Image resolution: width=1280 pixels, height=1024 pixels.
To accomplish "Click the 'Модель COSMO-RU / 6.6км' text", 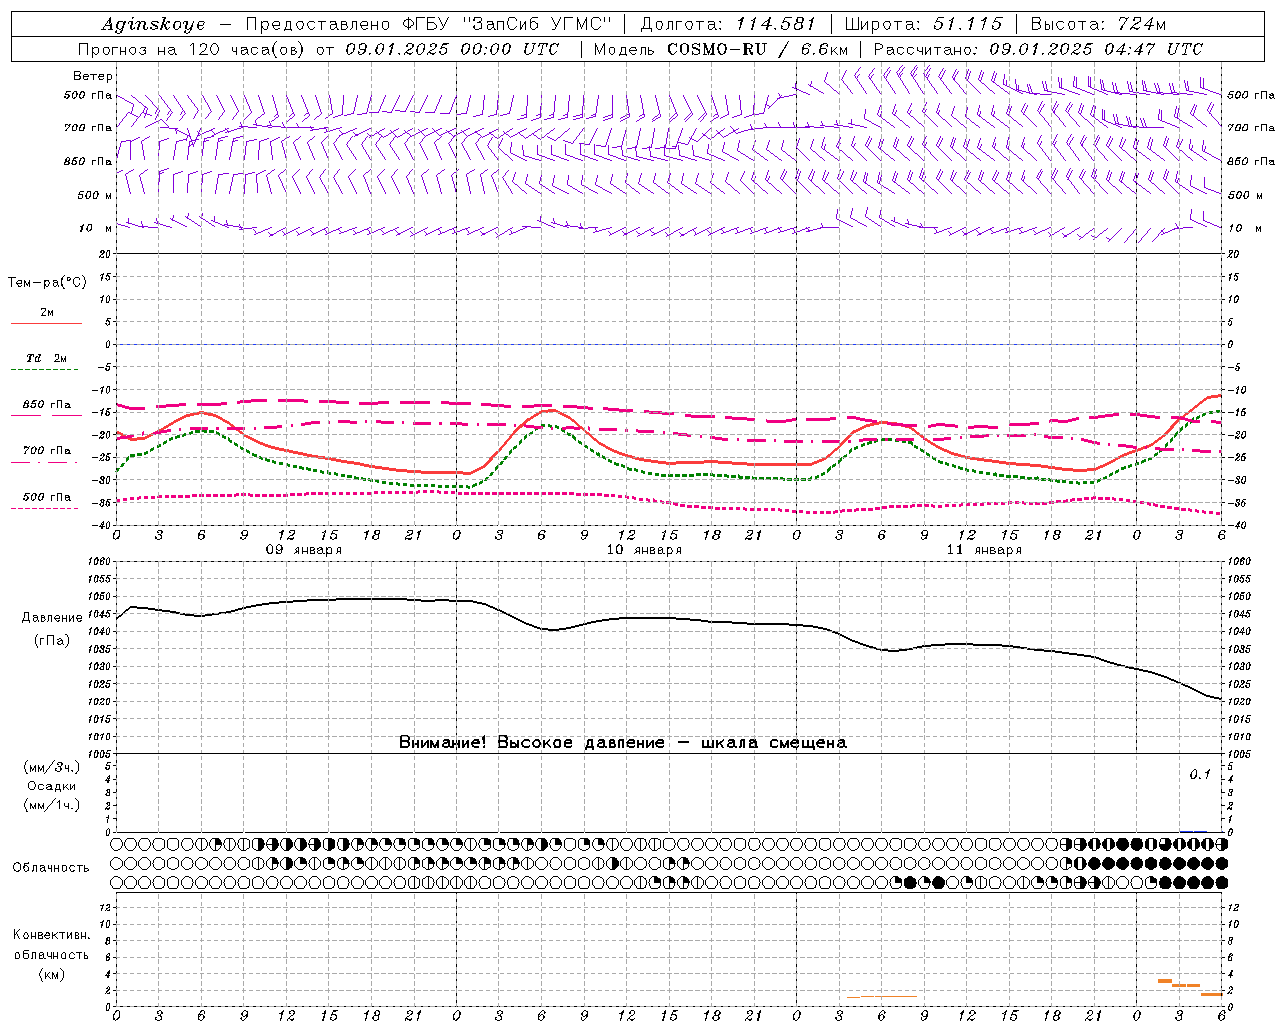I will coord(720,49).
